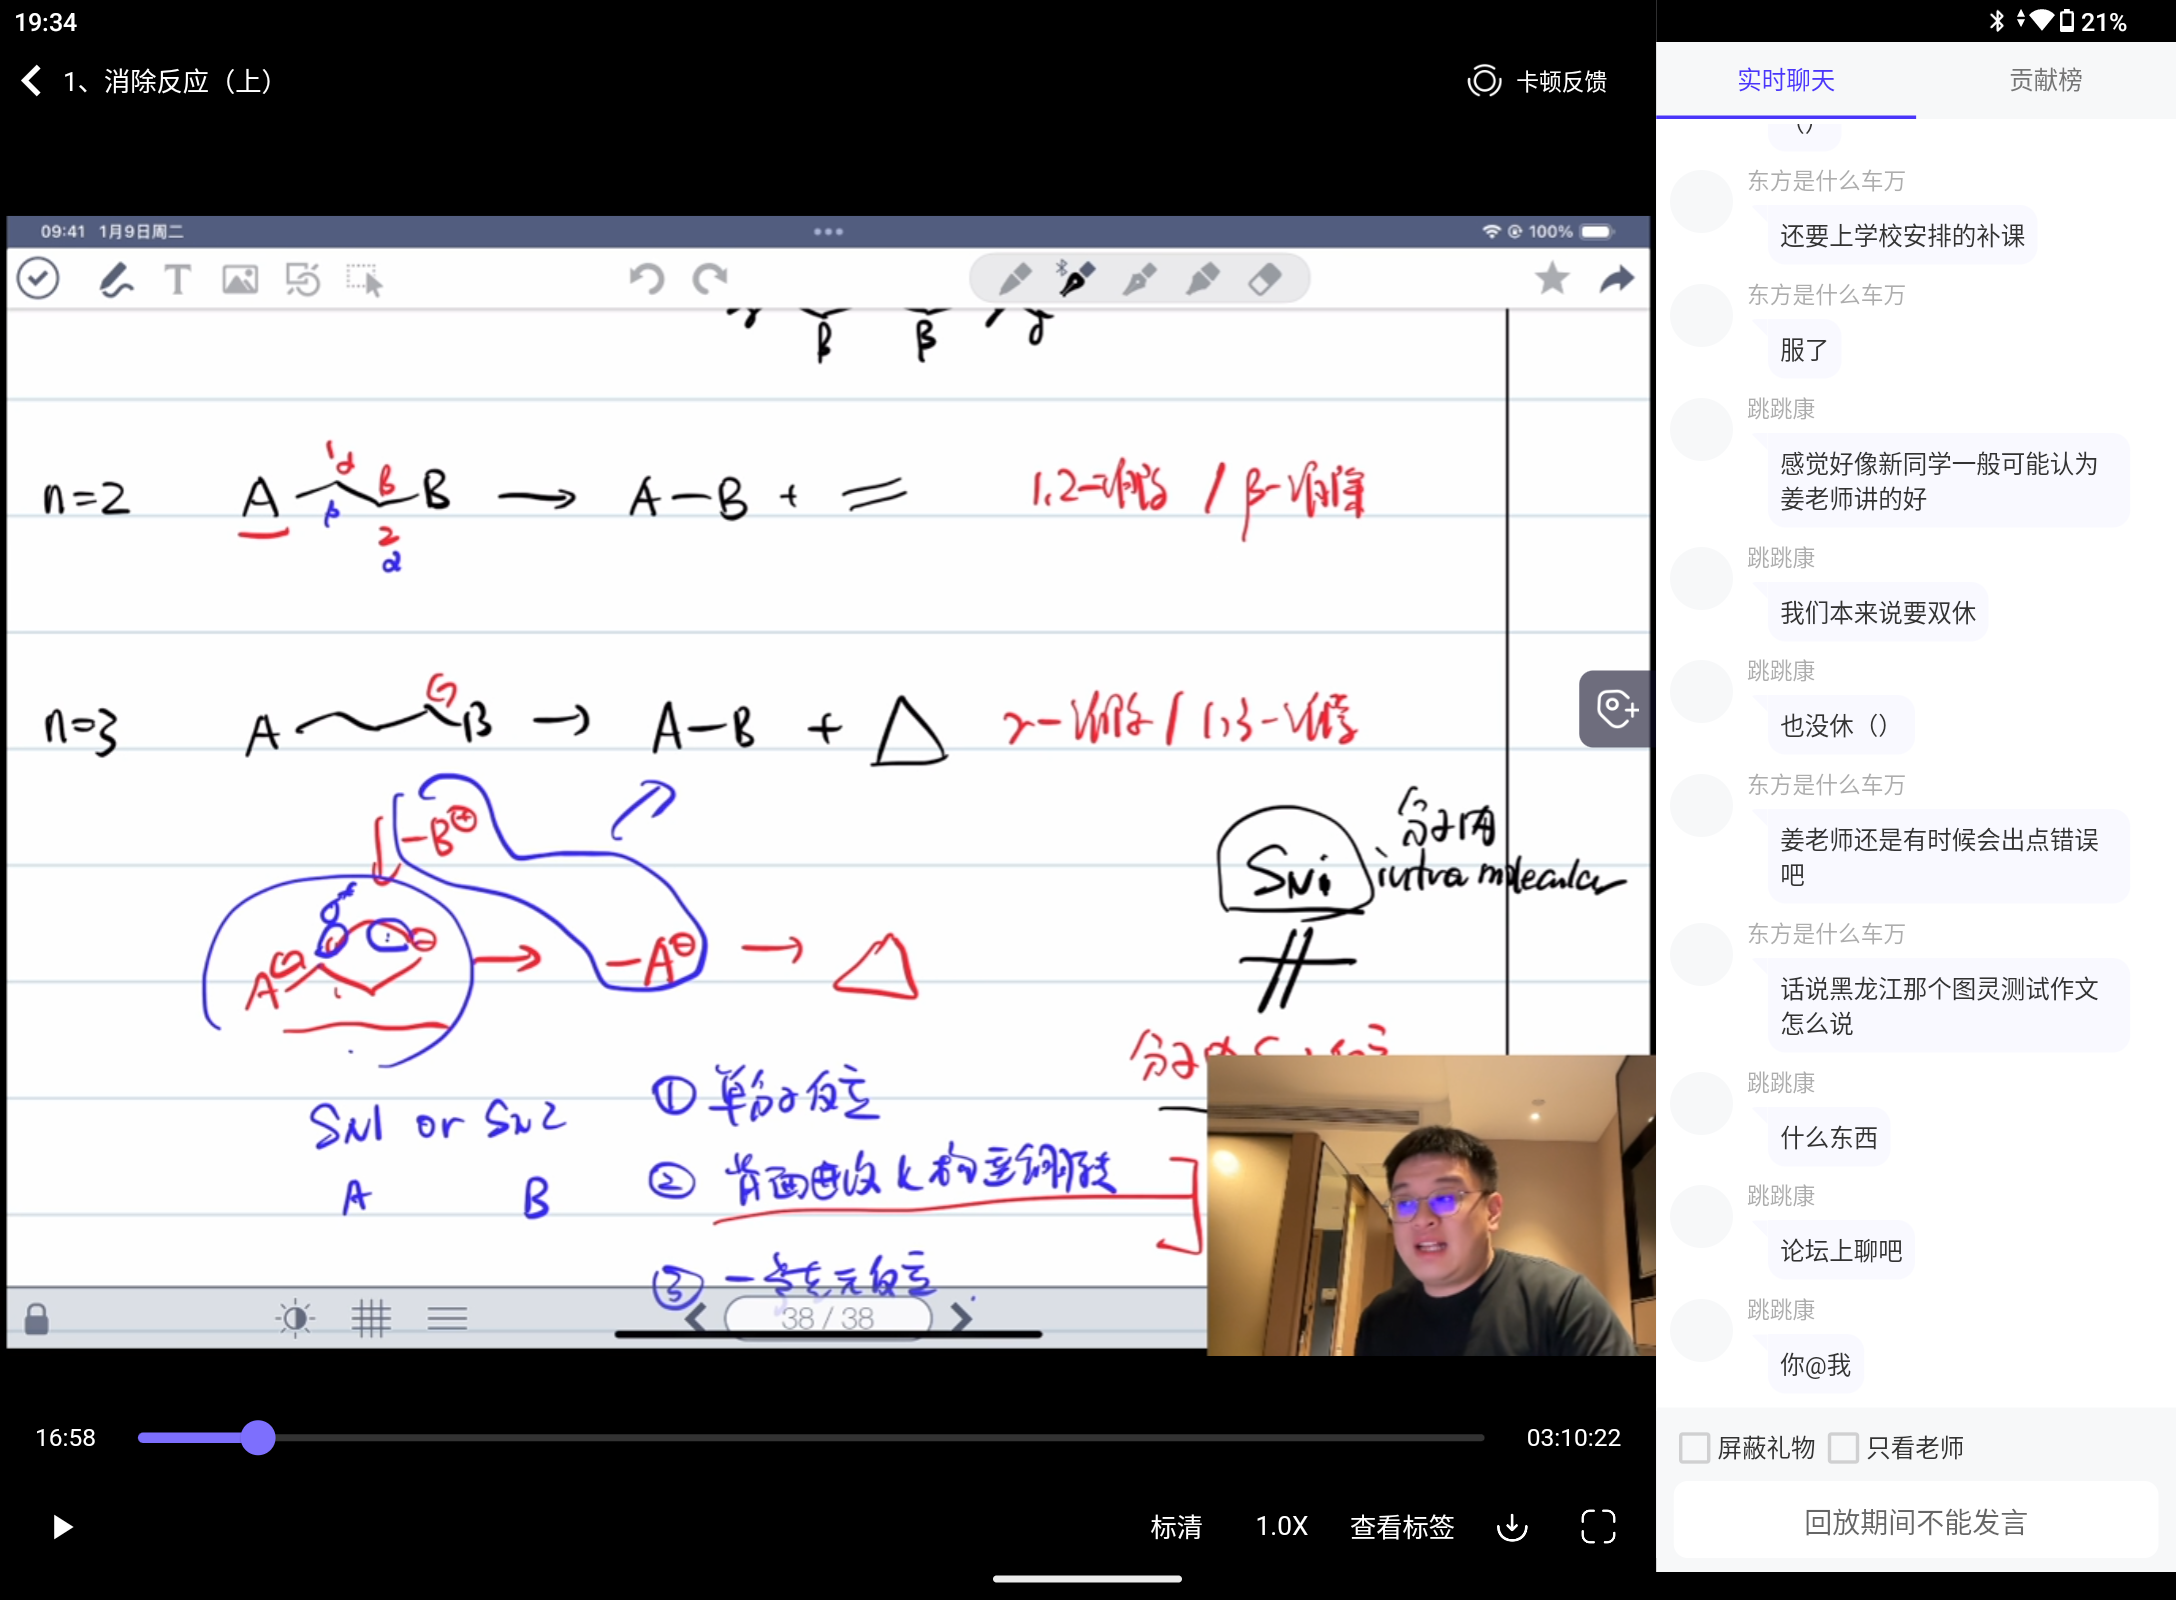Viewport: 2176px width, 1600px height.
Task: Open the 1.0X playback speed selector
Action: [x=1281, y=1527]
